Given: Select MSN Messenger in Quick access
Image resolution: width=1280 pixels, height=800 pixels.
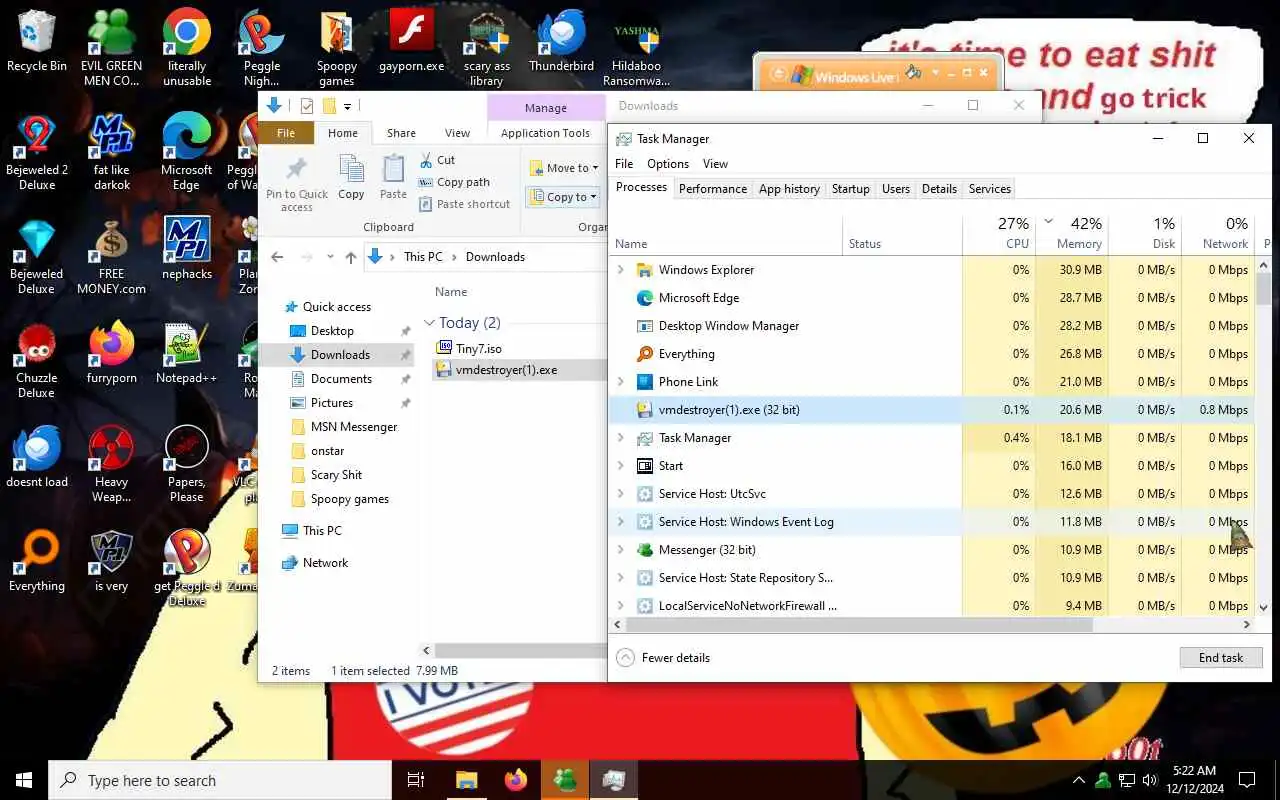Looking at the screenshot, I should point(354,427).
